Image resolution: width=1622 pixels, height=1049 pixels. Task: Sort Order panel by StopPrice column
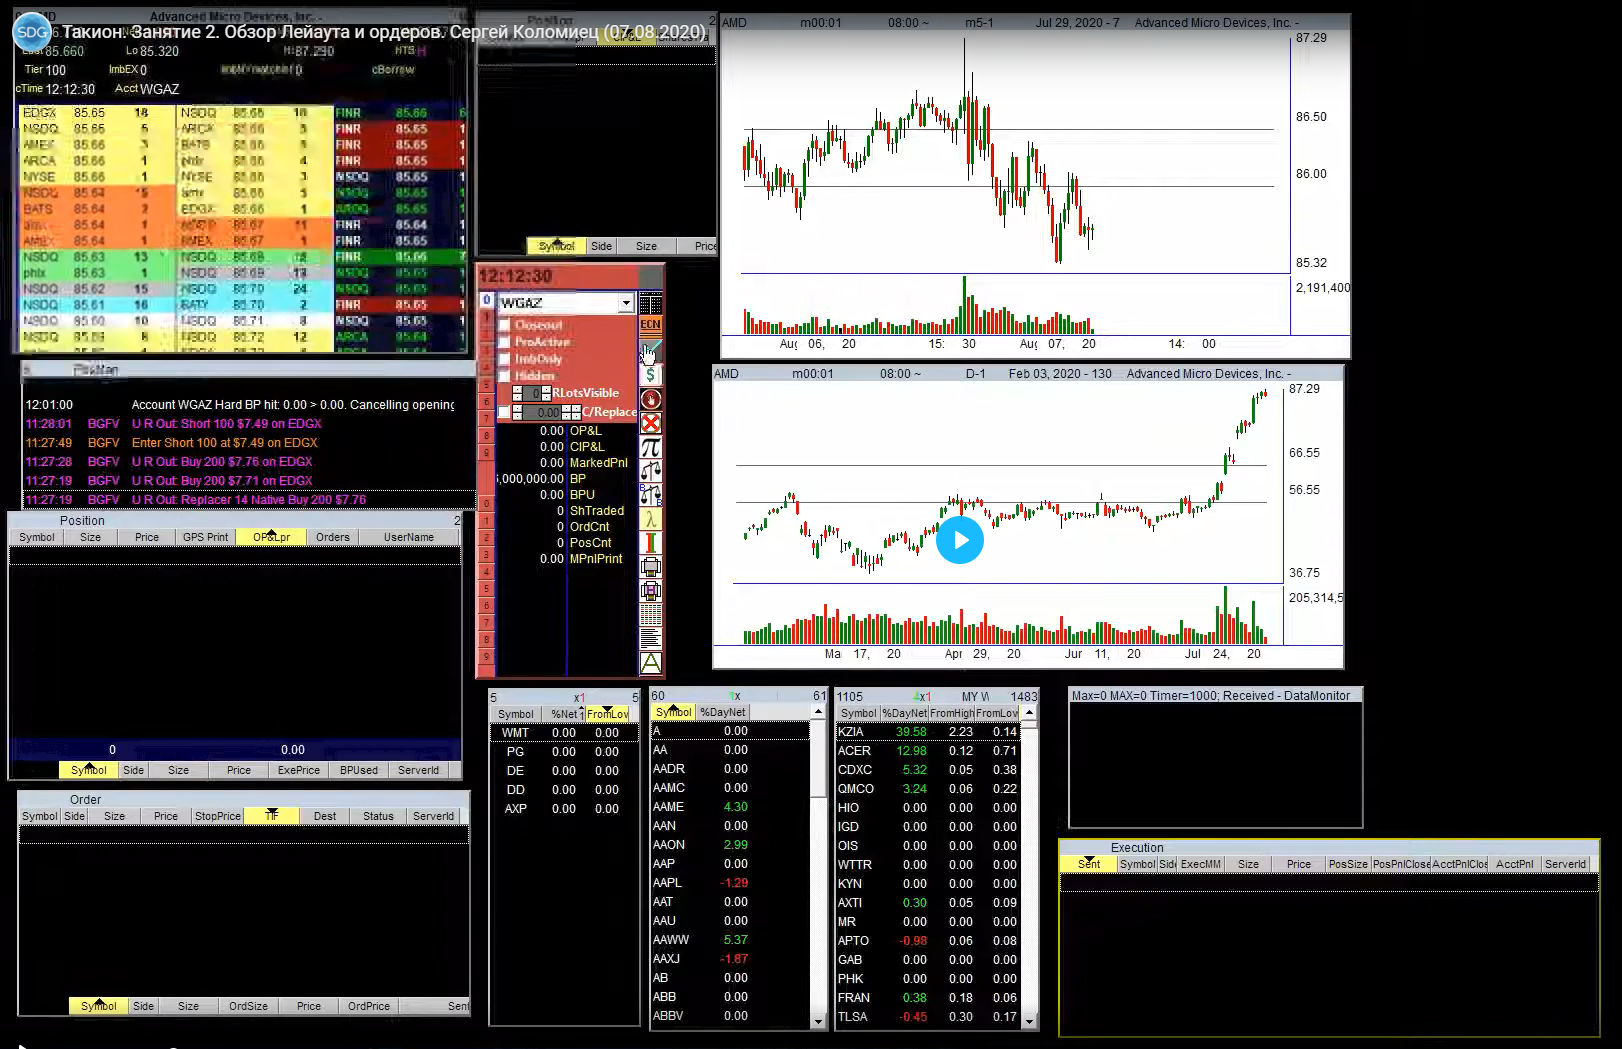click(x=217, y=816)
